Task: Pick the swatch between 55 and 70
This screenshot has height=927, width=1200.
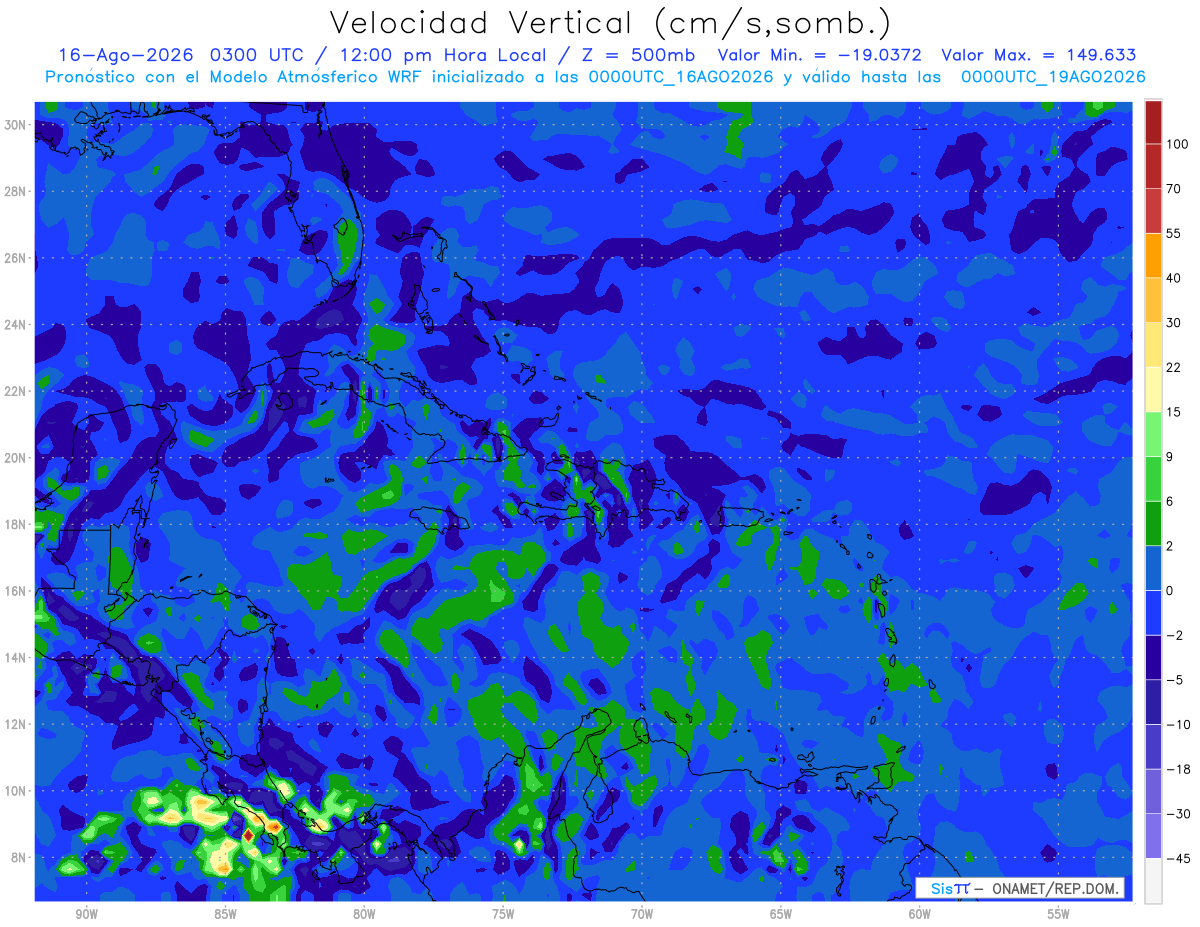Action: coord(1153,210)
